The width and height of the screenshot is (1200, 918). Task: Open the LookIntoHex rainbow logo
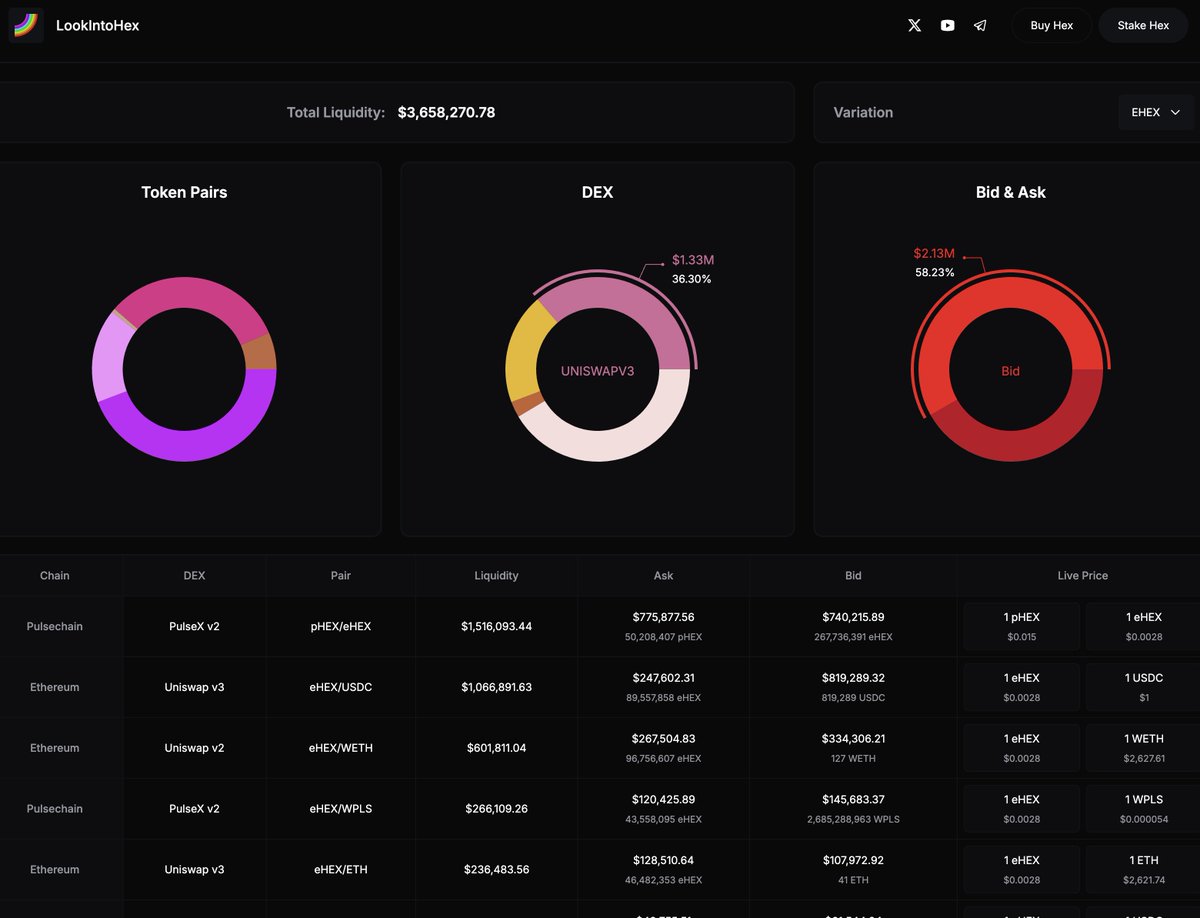(26, 26)
